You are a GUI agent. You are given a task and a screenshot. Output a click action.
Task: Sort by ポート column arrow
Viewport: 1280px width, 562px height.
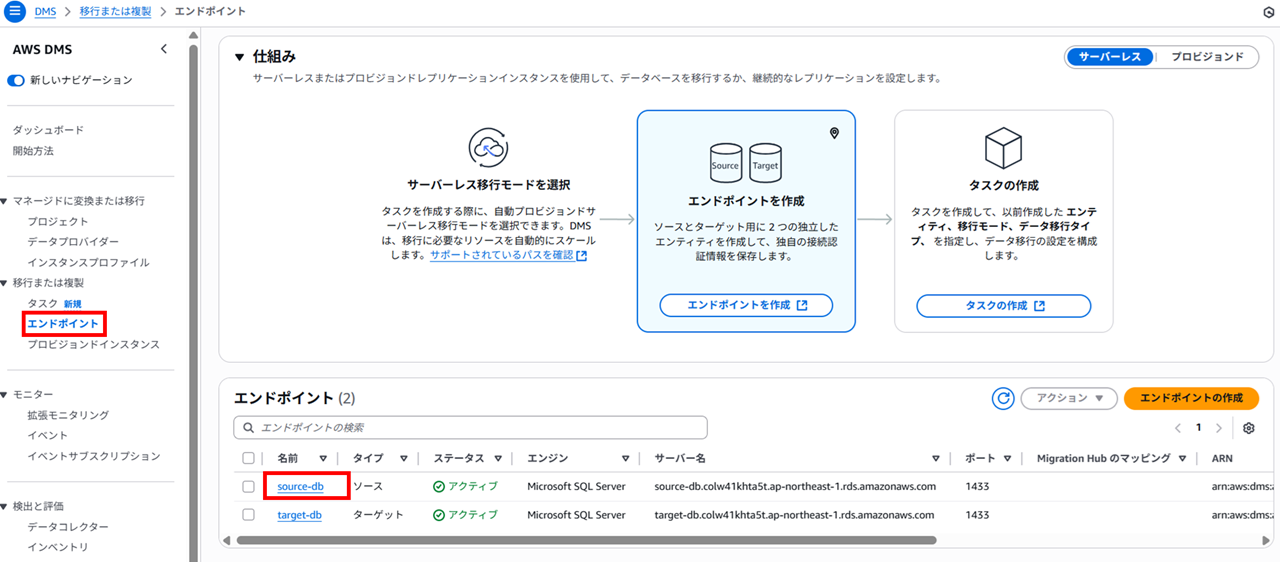(x=1005, y=459)
